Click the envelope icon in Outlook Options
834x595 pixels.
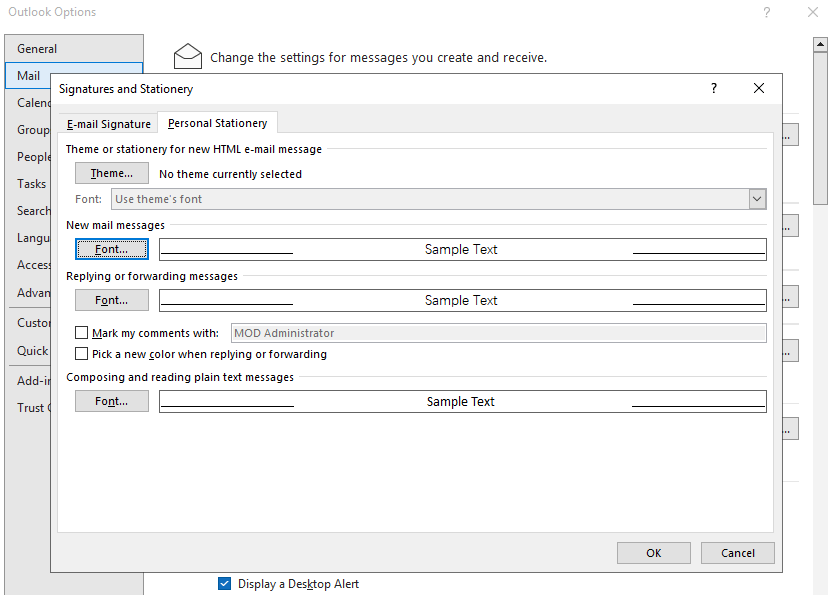pos(188,56)
